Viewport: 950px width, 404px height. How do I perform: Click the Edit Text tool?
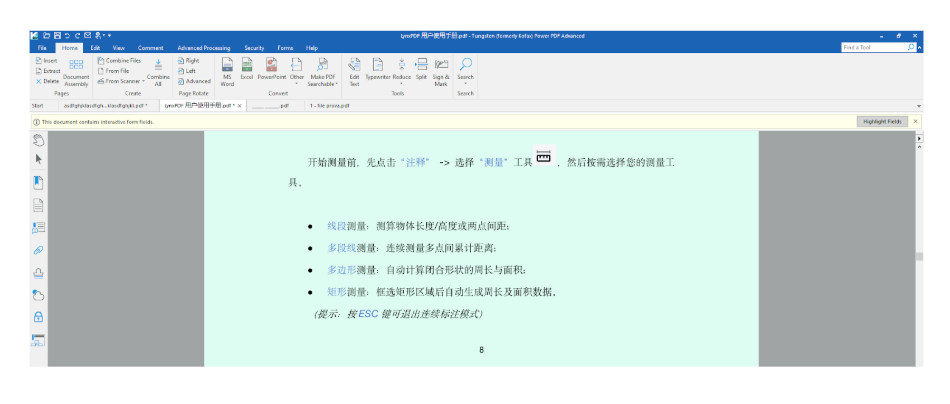click(354, 70)
